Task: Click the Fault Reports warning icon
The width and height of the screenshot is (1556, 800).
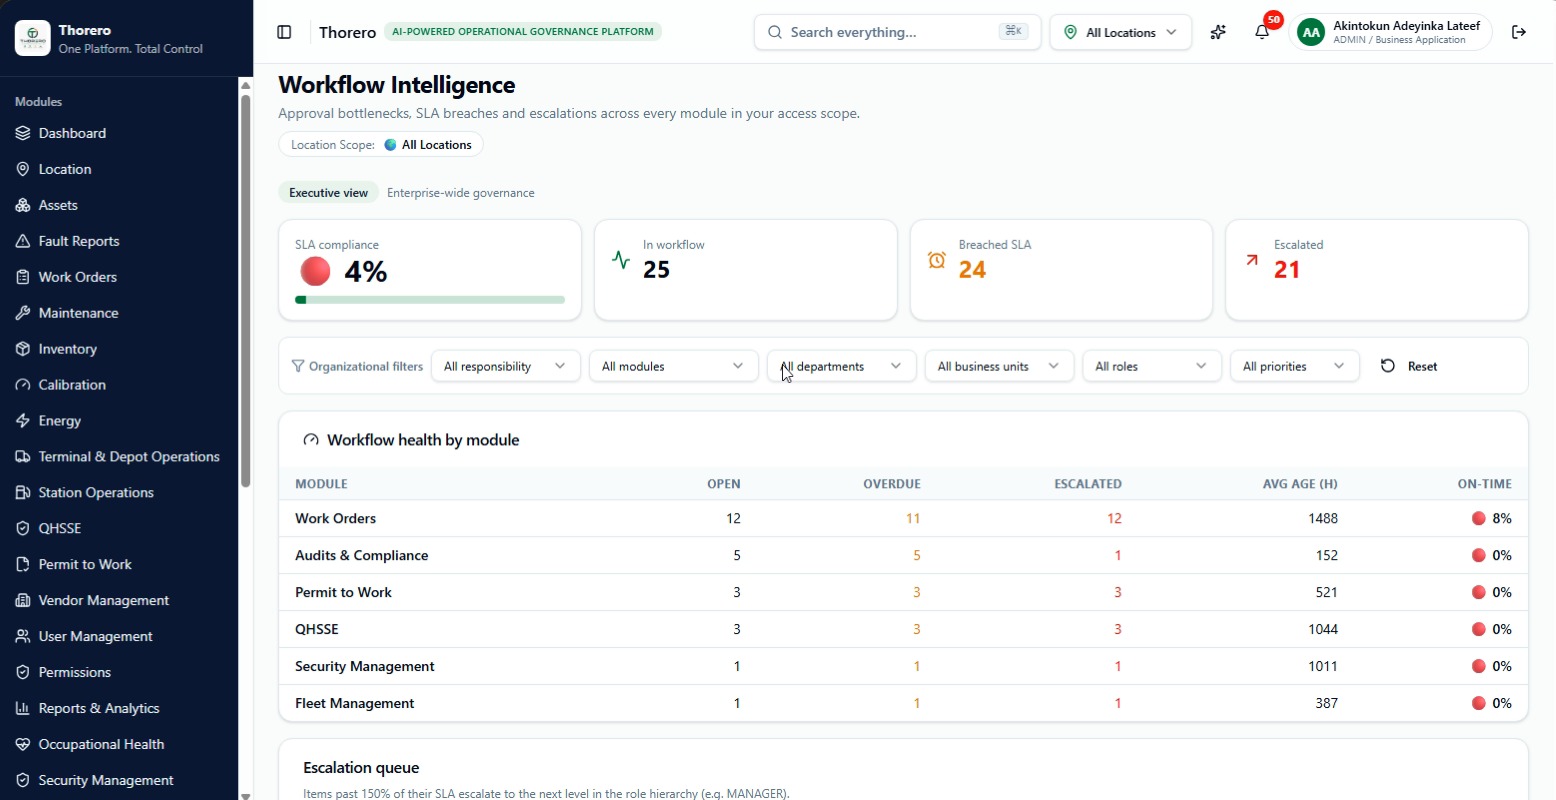Action: click(x=23, y=241)
